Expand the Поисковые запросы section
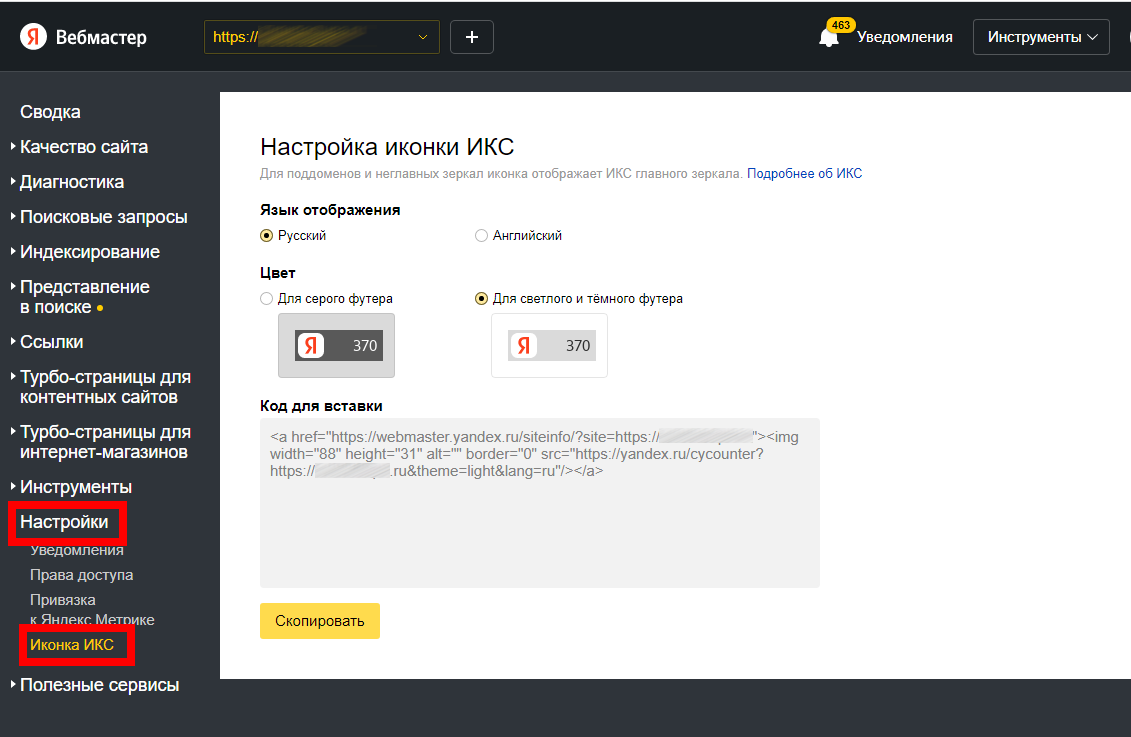The image size is (1131, 737). click(103, 217)
